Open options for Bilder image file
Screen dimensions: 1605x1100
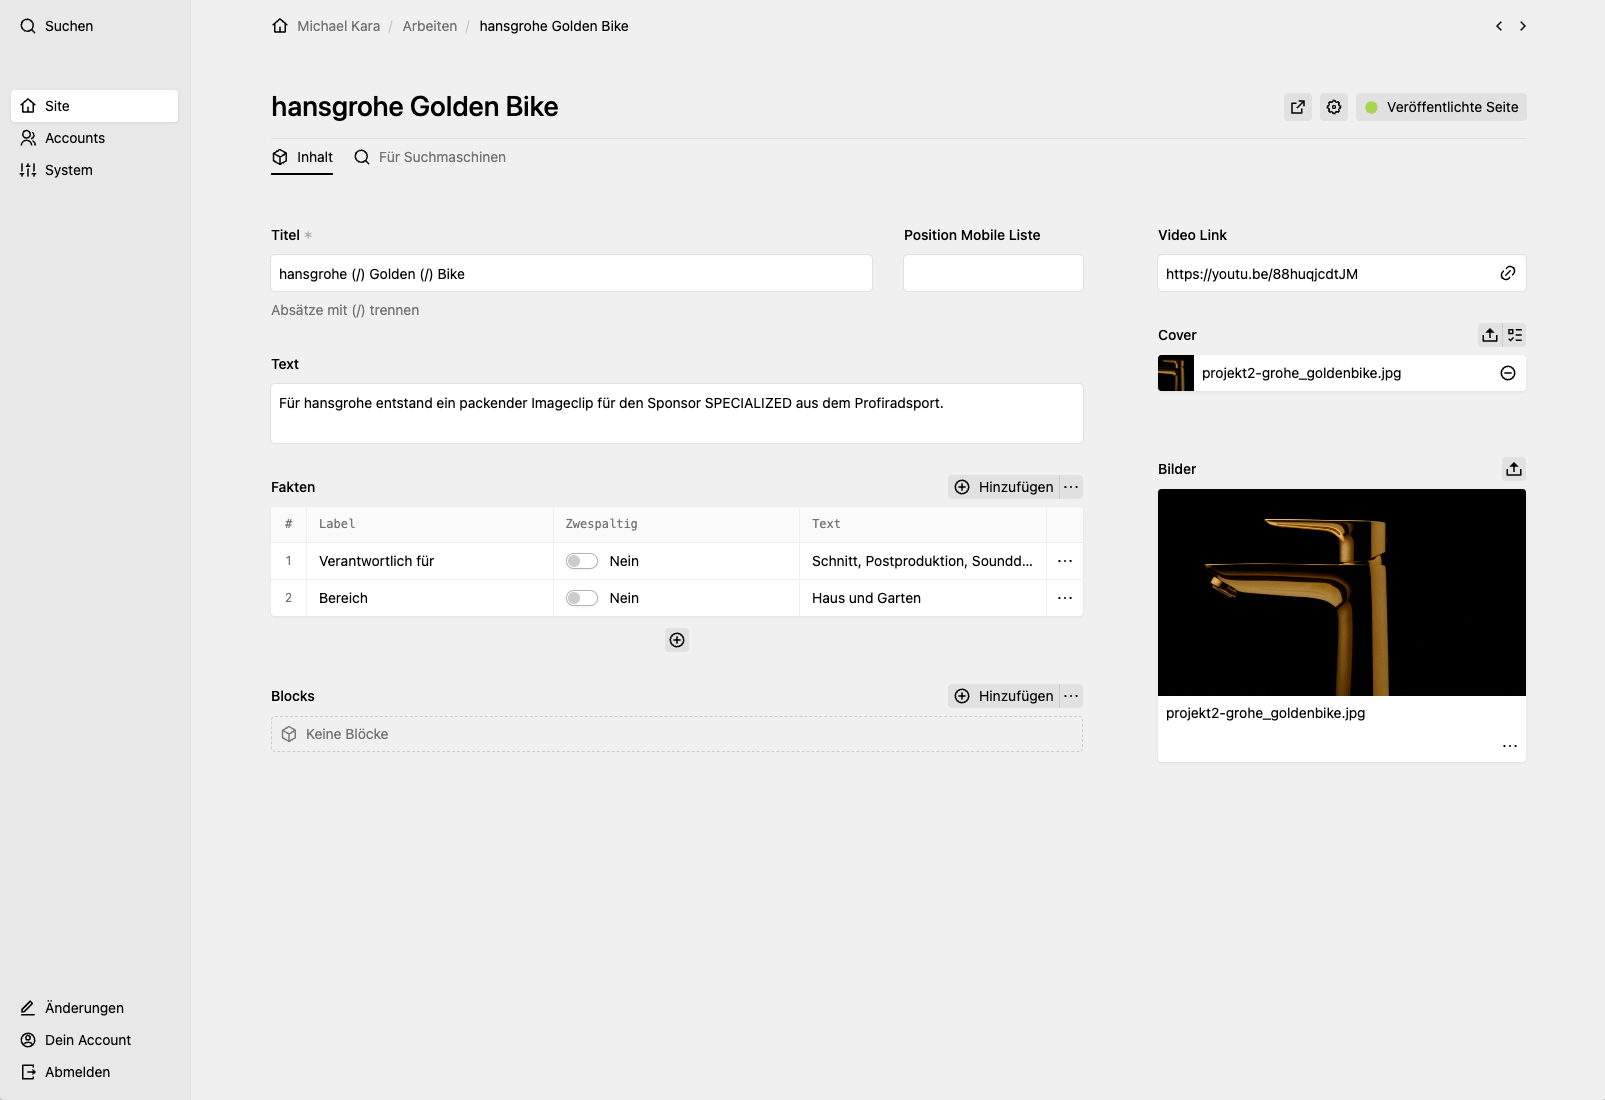[x=1510, y=746]
